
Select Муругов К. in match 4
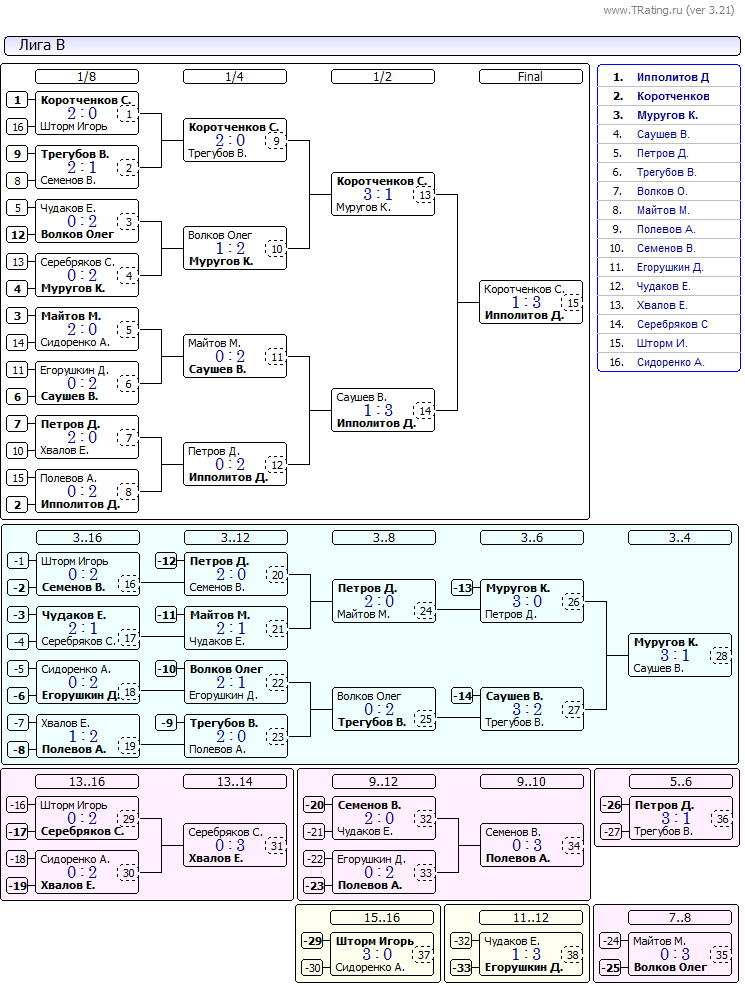(x=73, y=289)
